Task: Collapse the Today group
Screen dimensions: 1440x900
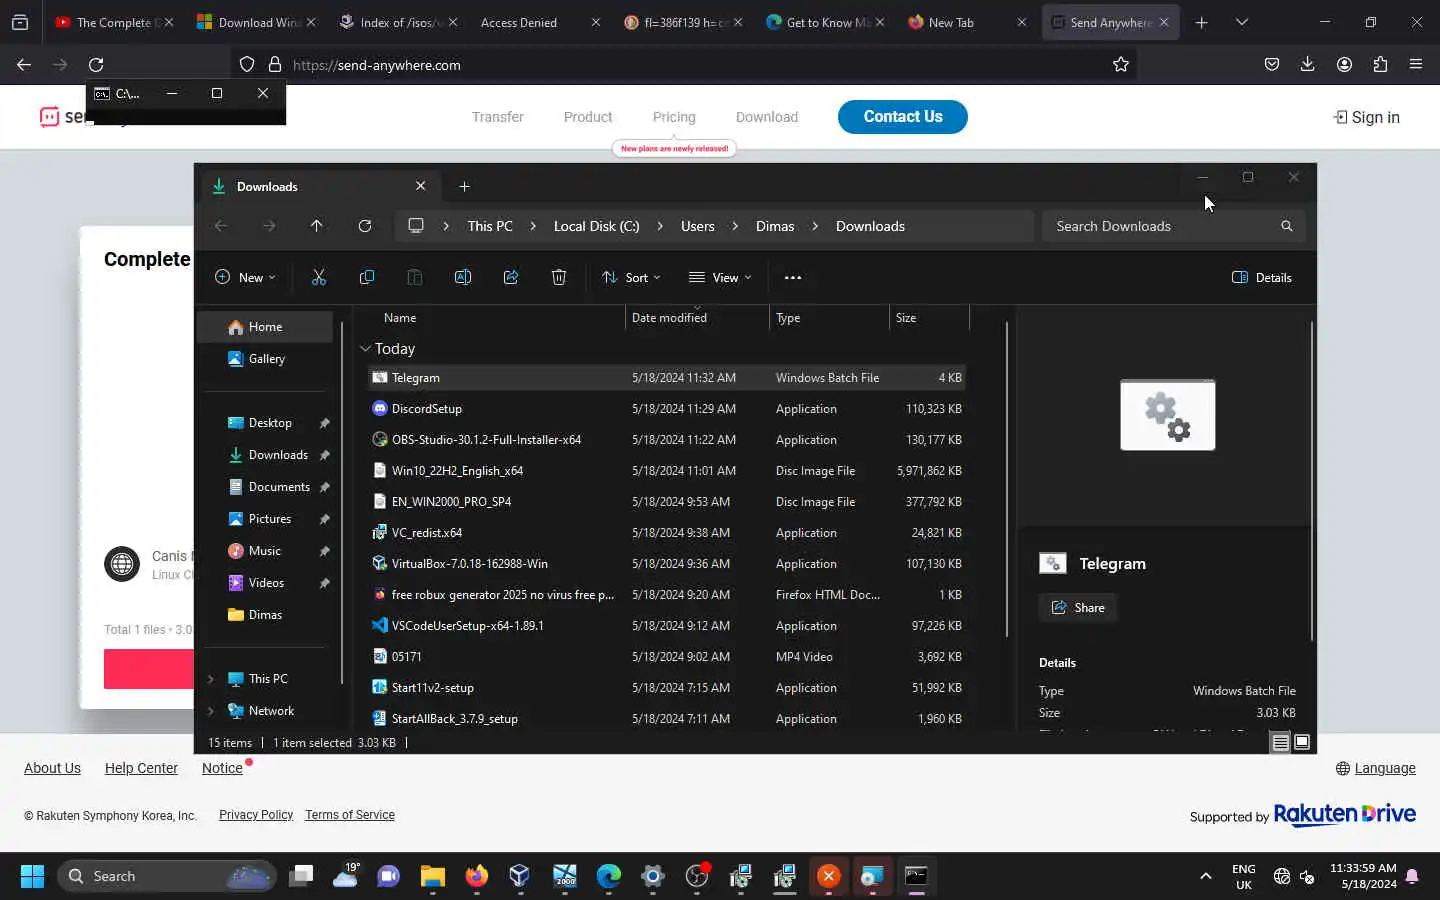Action: [365, 348]
